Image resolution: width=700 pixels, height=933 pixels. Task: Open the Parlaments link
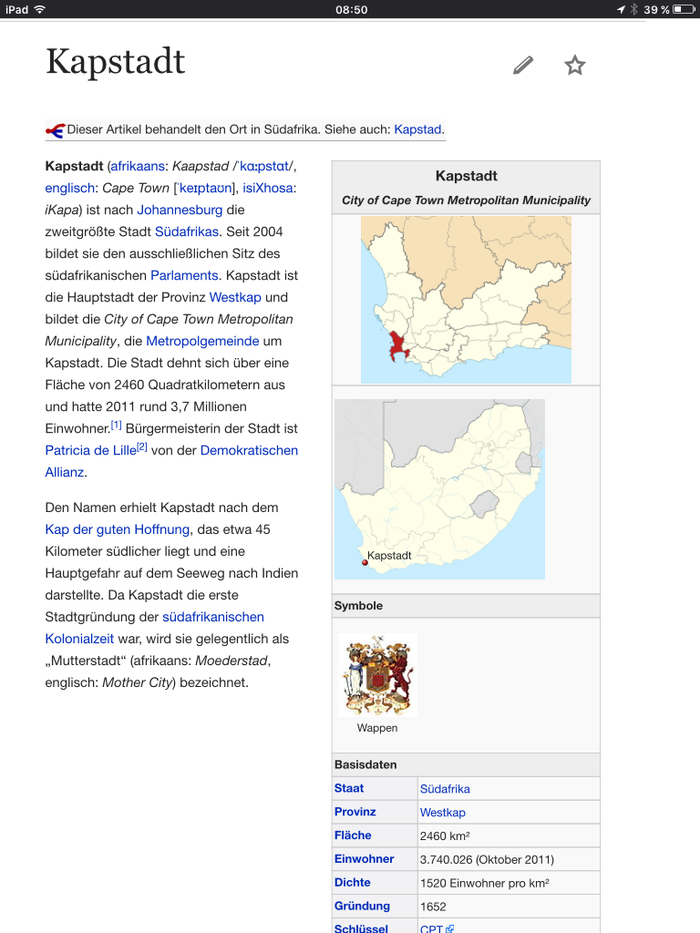coord(184,275)
